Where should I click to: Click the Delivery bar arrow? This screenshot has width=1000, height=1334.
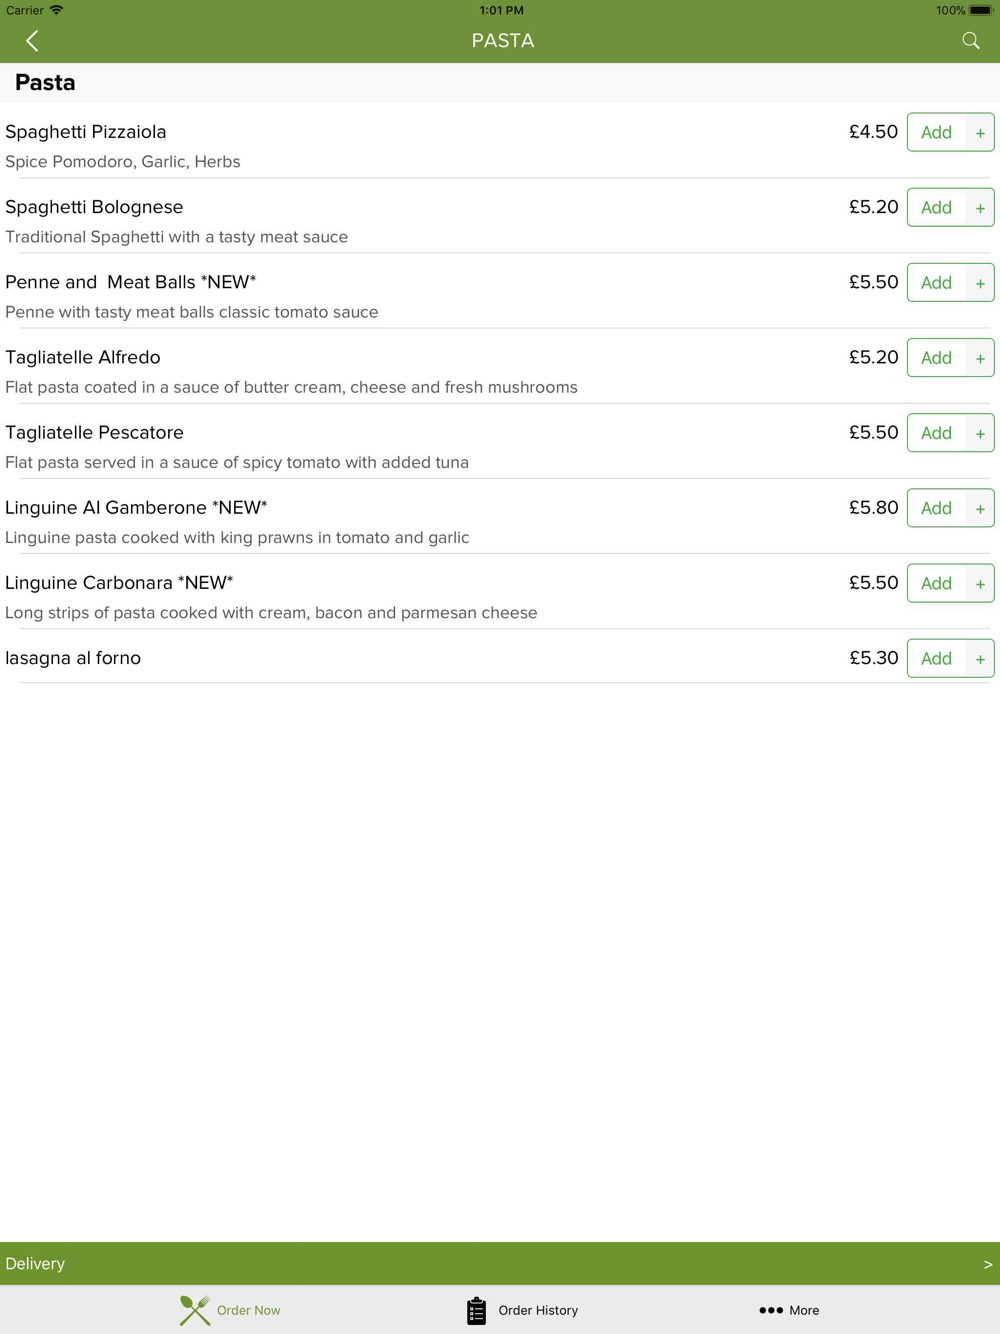click(988, 1265)
